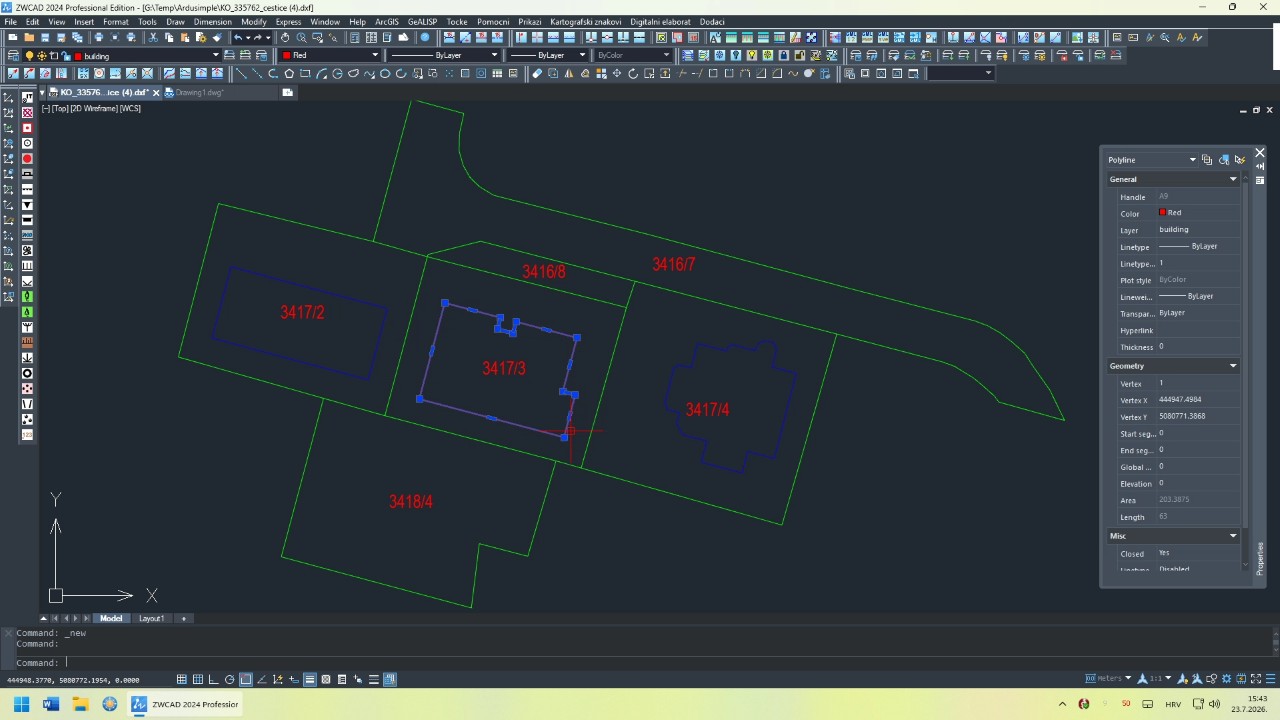The image size is (1280, 720).
Task: Switch to the Drawing1.dwg document tab
Action: [x=199, y=92]
